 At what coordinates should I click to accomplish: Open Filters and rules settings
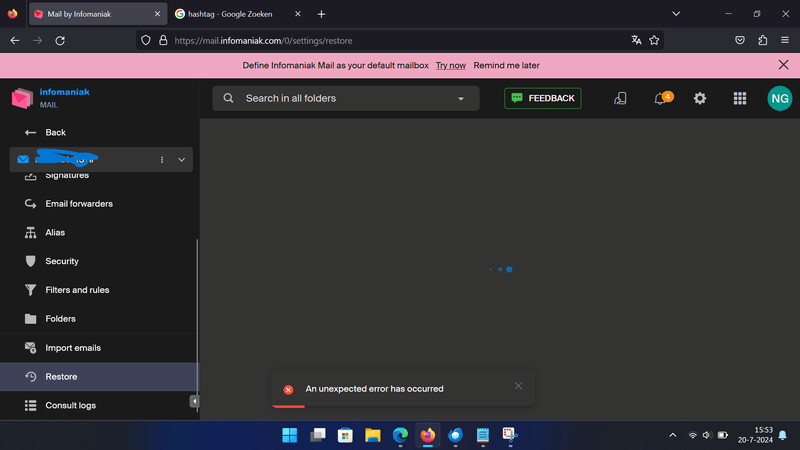pos(77,290)
